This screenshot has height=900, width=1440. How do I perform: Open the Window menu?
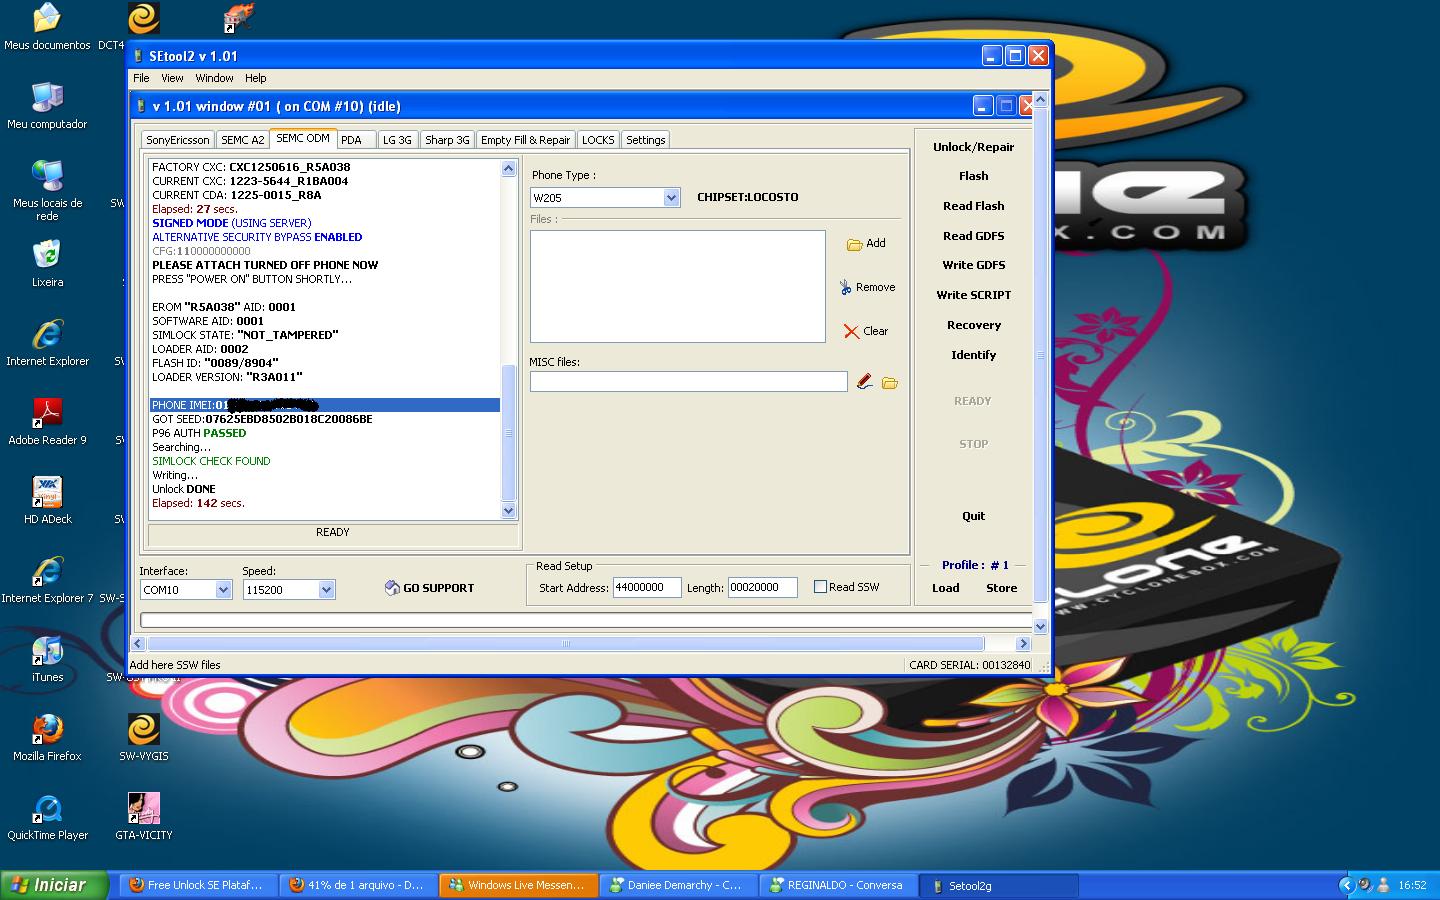(x=214, y=78)
